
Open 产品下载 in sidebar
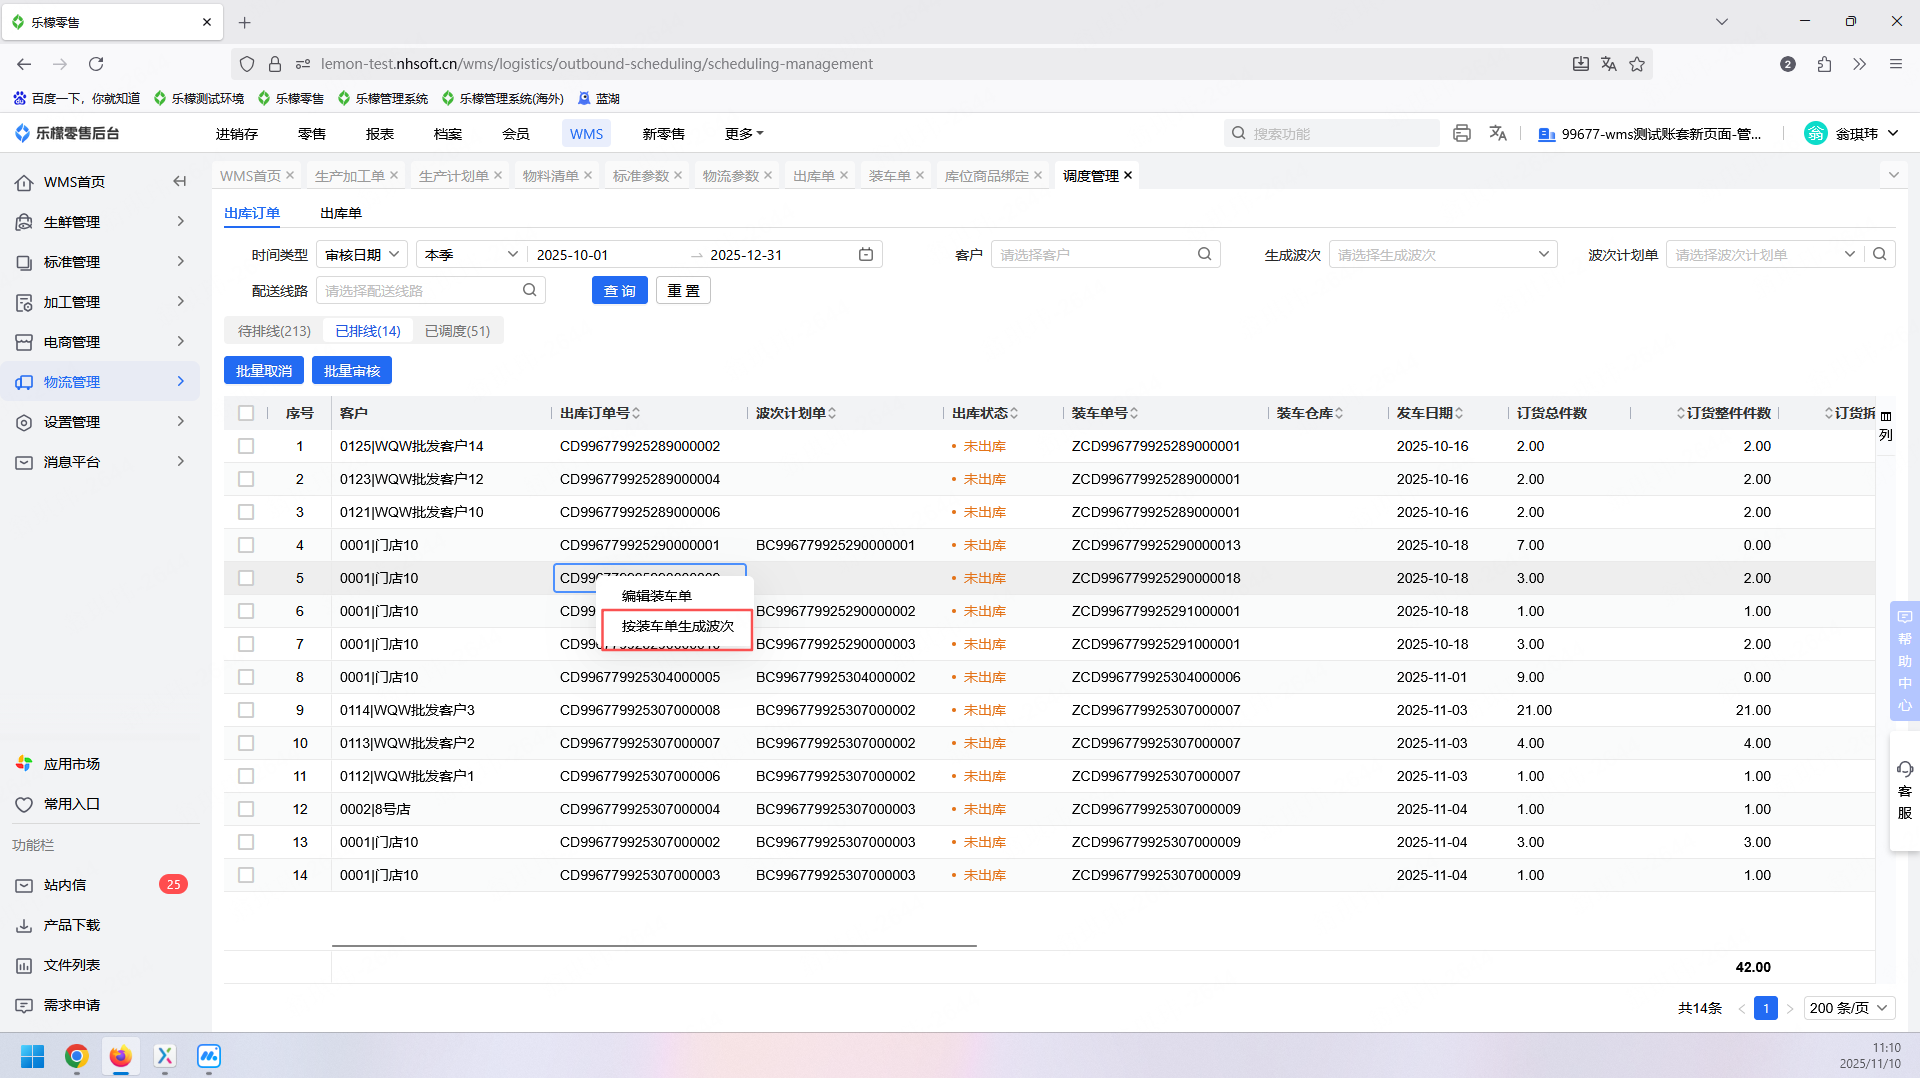[x=71, y=925]
